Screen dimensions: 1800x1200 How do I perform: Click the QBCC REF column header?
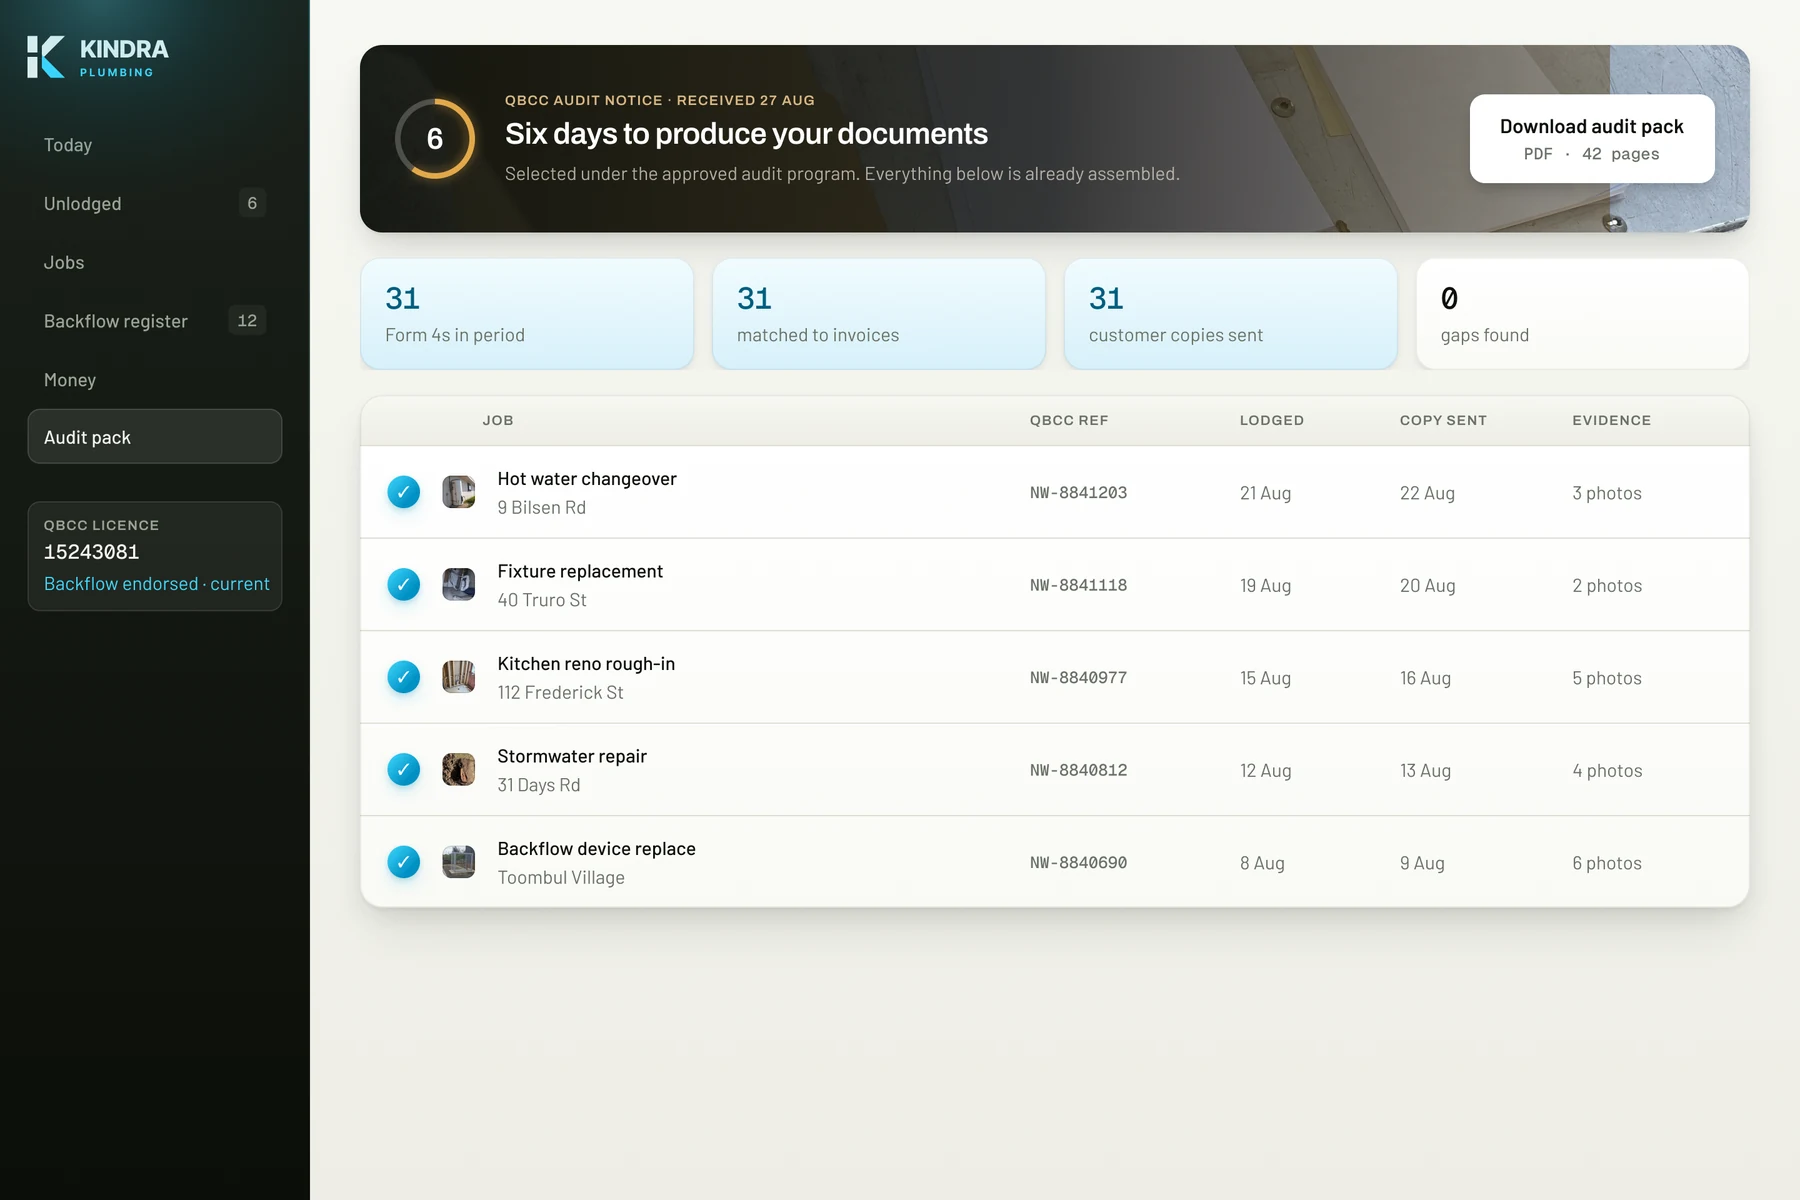coord(1069,420)
